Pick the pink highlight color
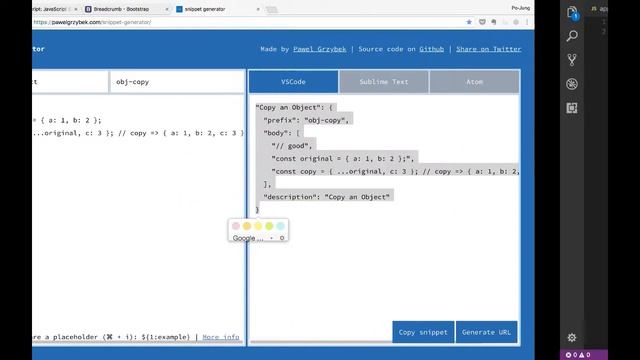640x360 pixels. coord(236,226)
